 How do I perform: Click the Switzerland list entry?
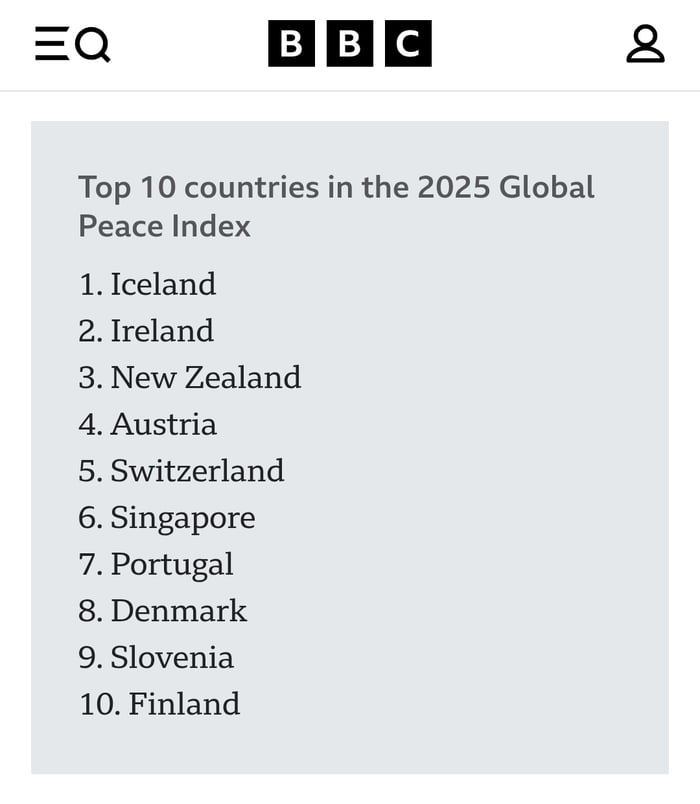click(197, 471)
